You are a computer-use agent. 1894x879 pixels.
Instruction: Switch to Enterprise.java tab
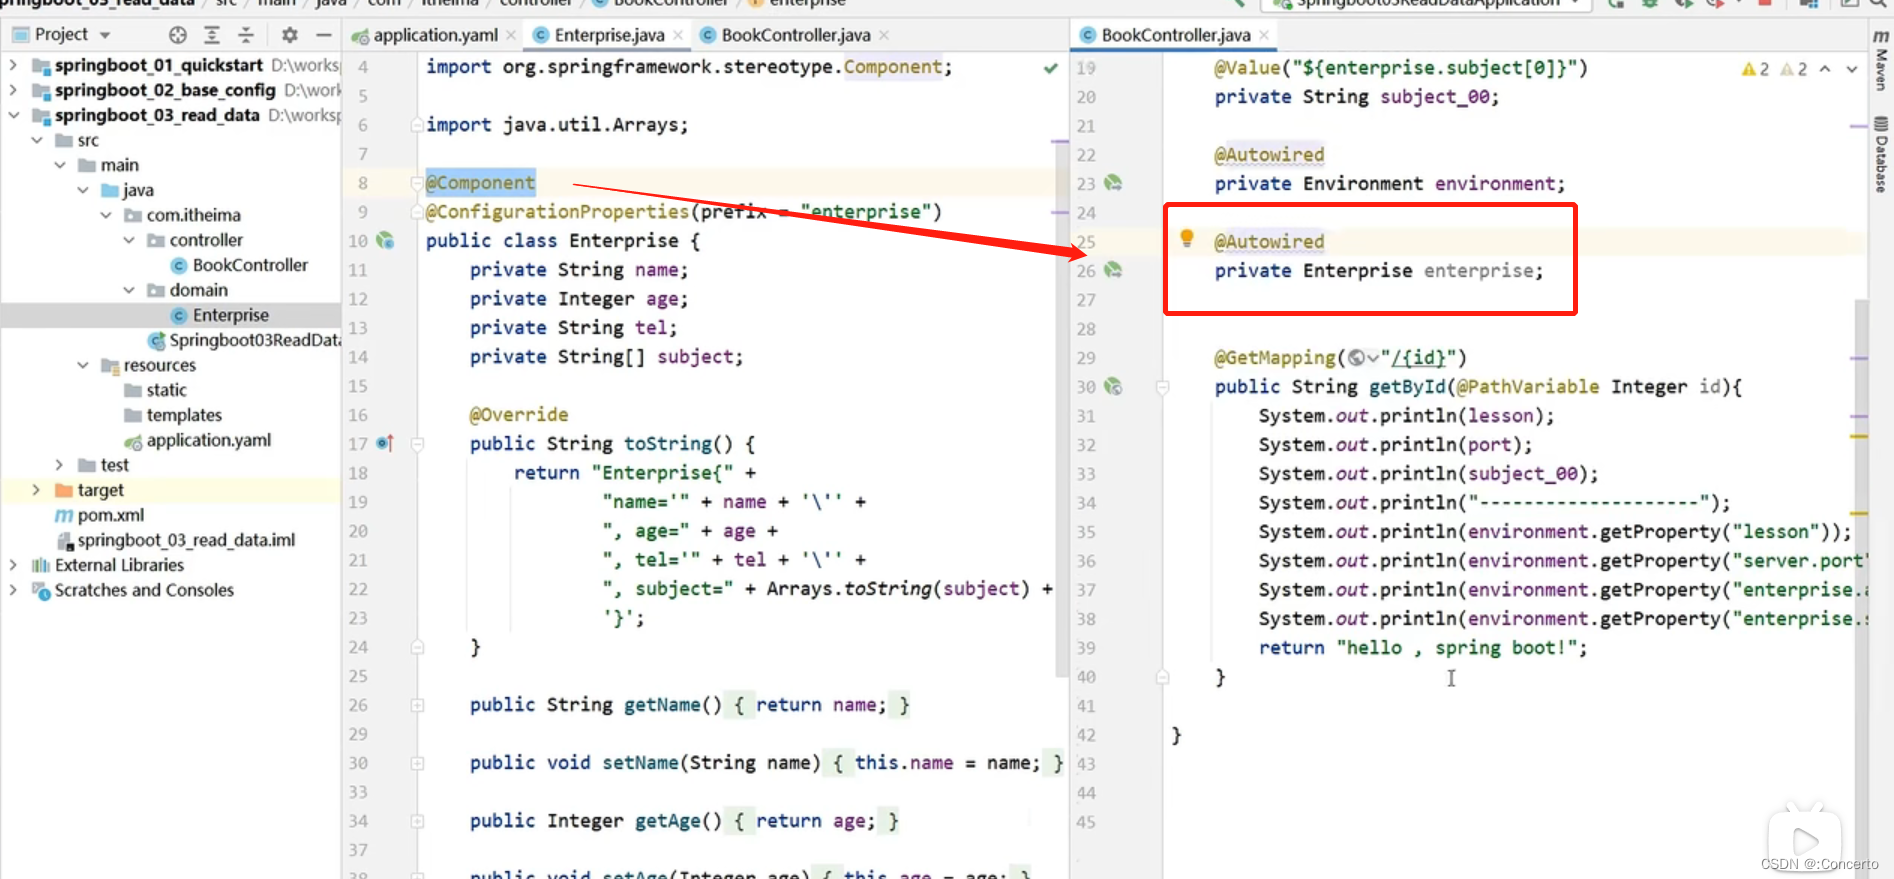click(609, 35)
